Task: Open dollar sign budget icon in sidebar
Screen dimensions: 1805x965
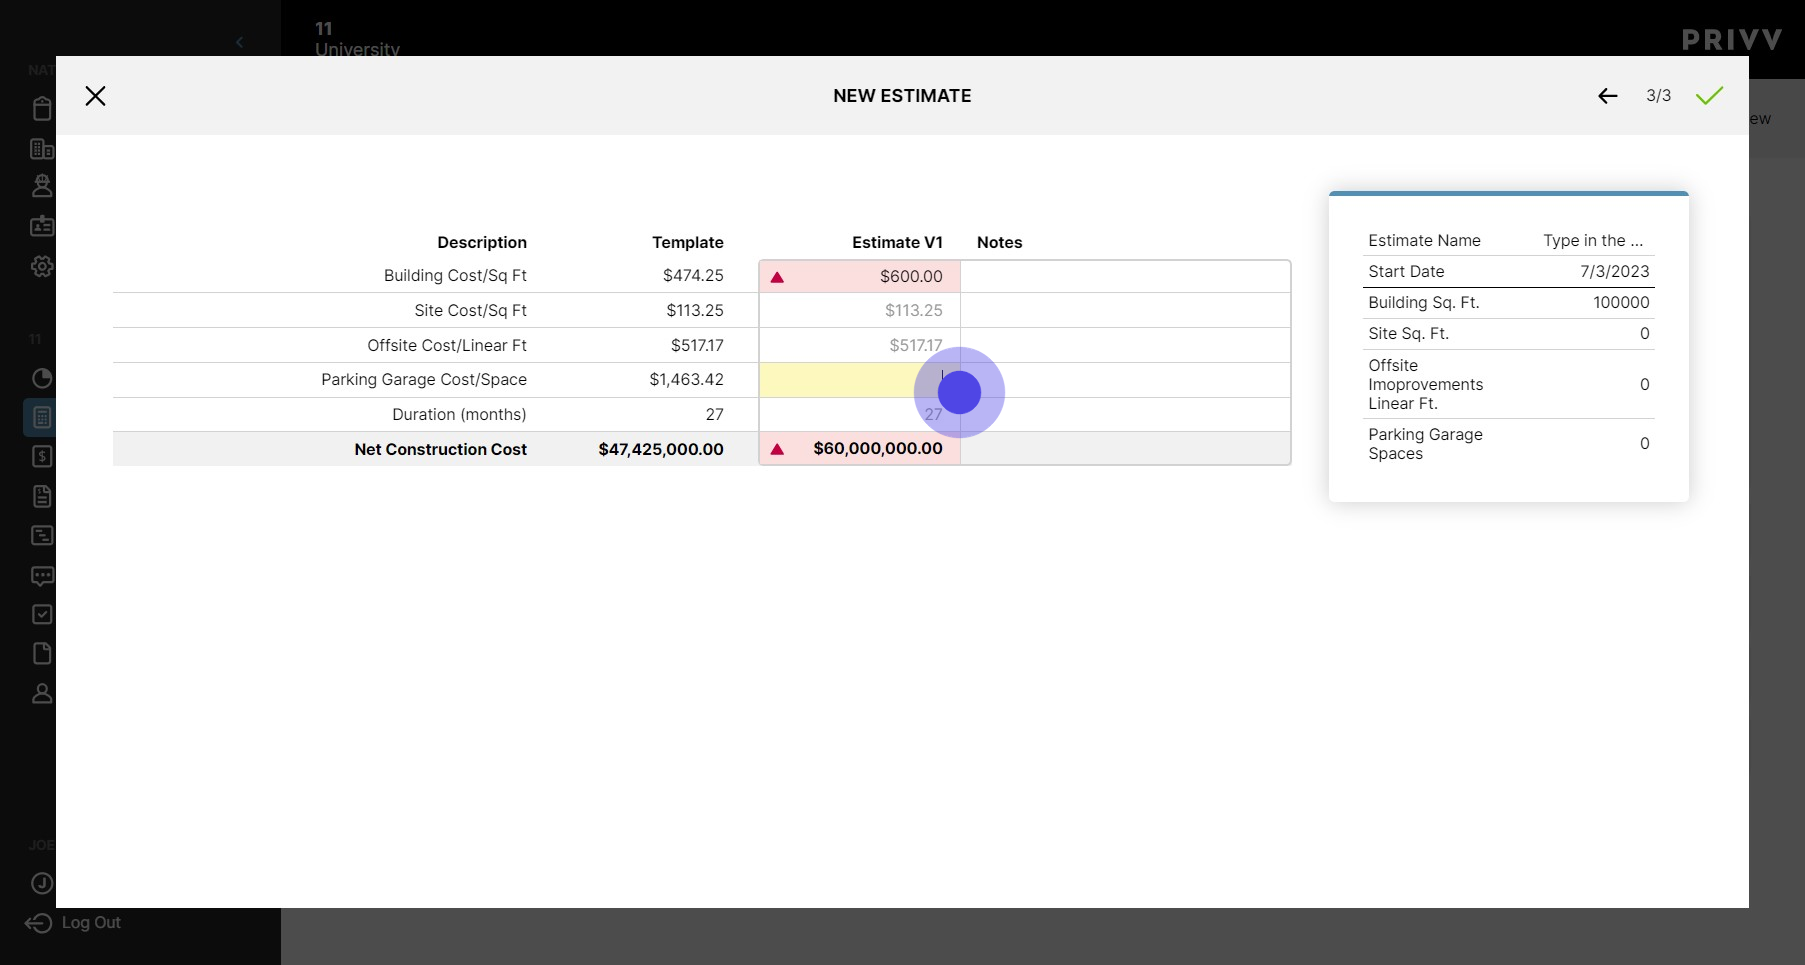Action: (42, 456)
